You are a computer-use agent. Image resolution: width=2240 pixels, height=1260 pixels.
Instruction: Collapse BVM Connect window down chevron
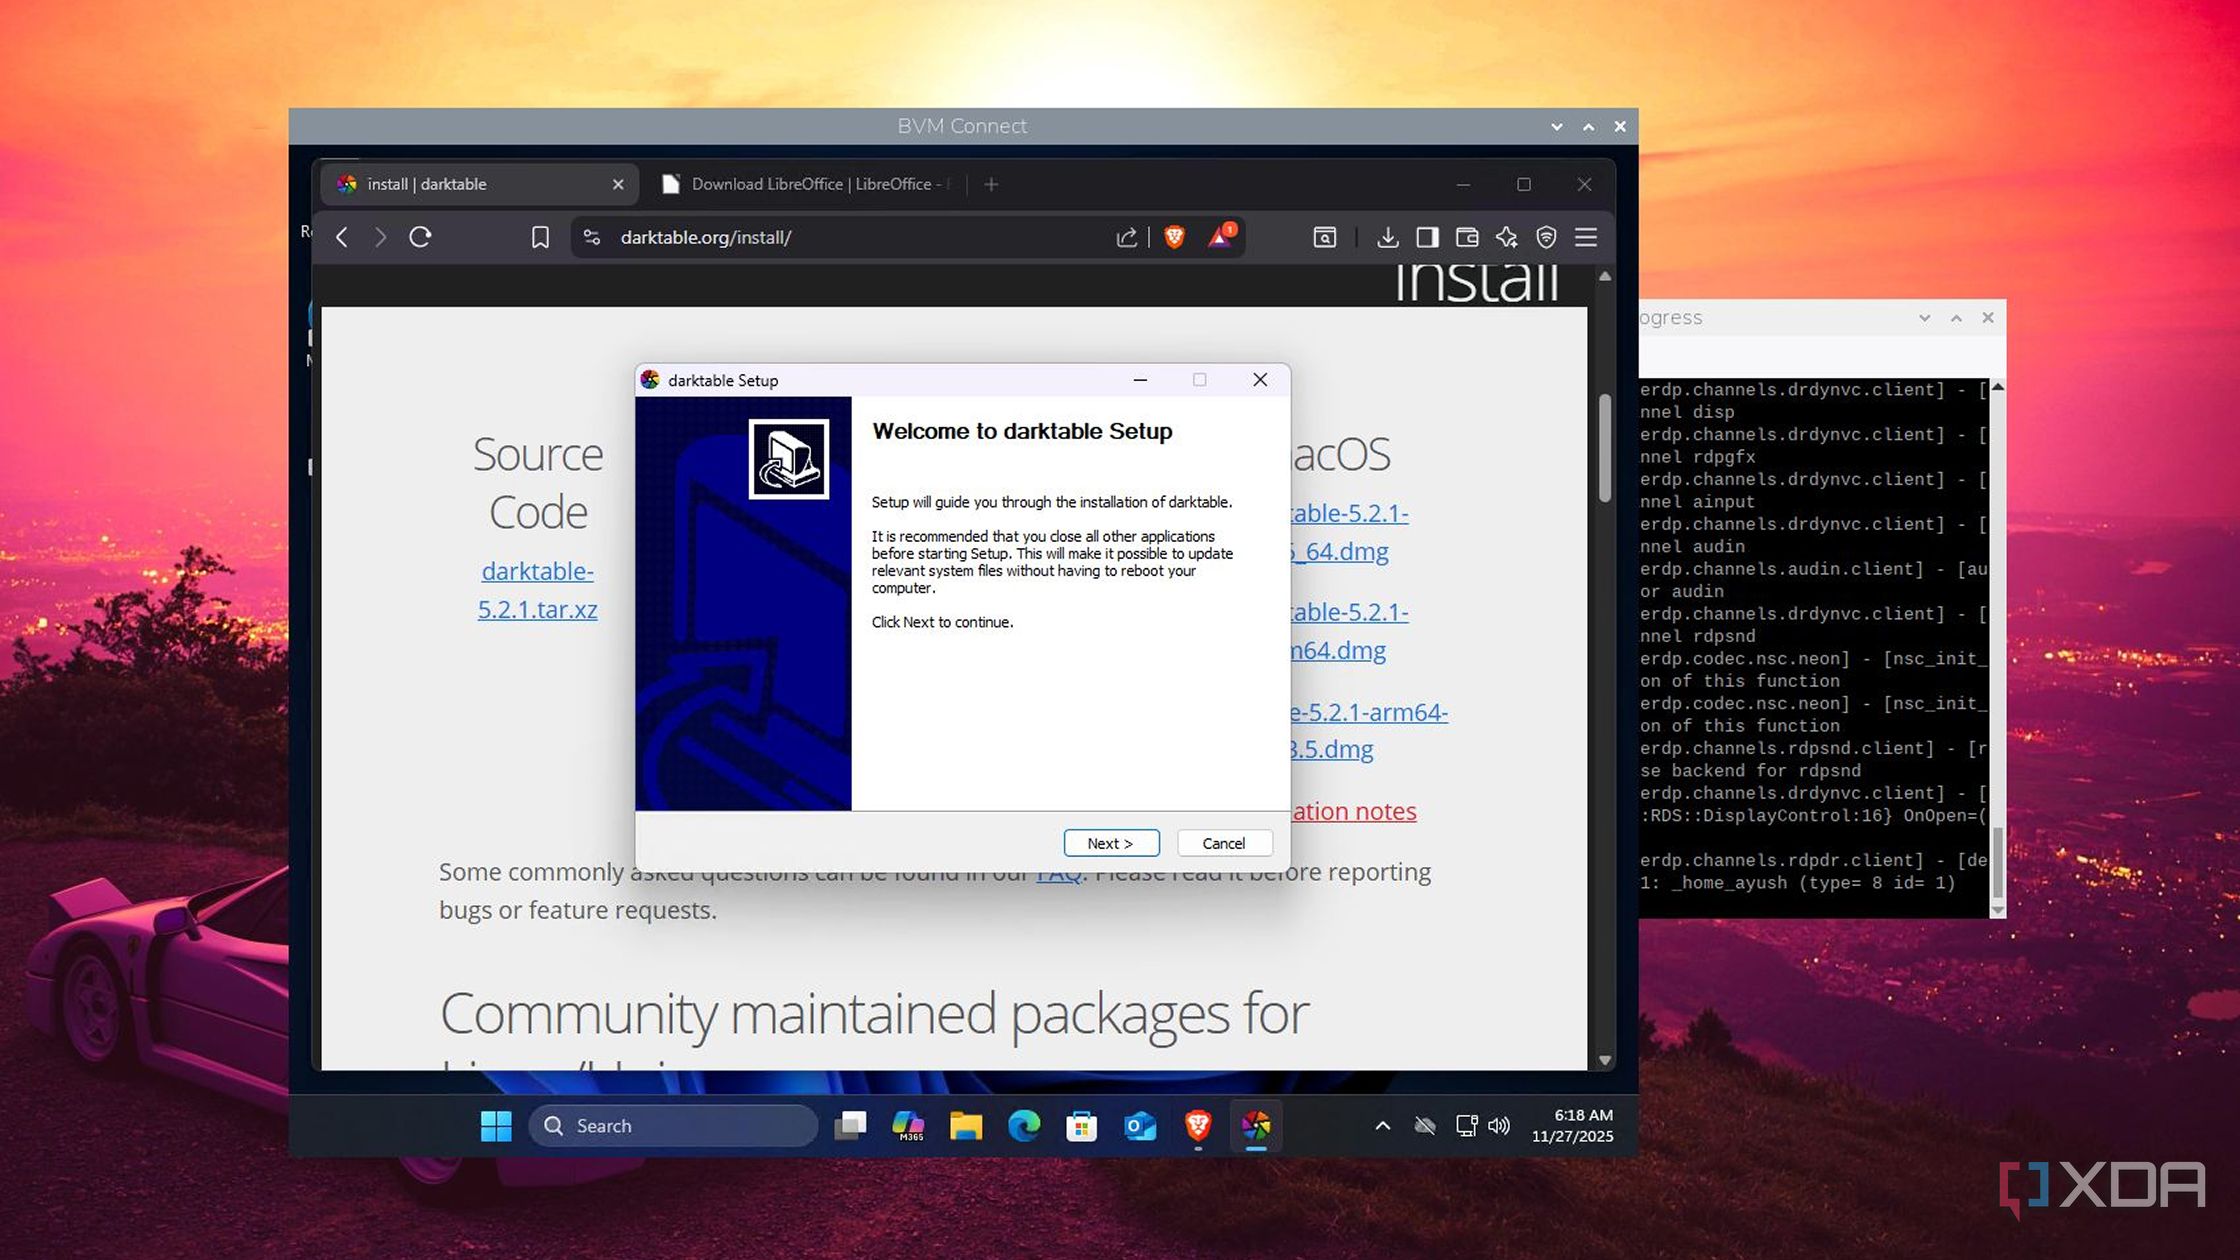[1557, 127]
